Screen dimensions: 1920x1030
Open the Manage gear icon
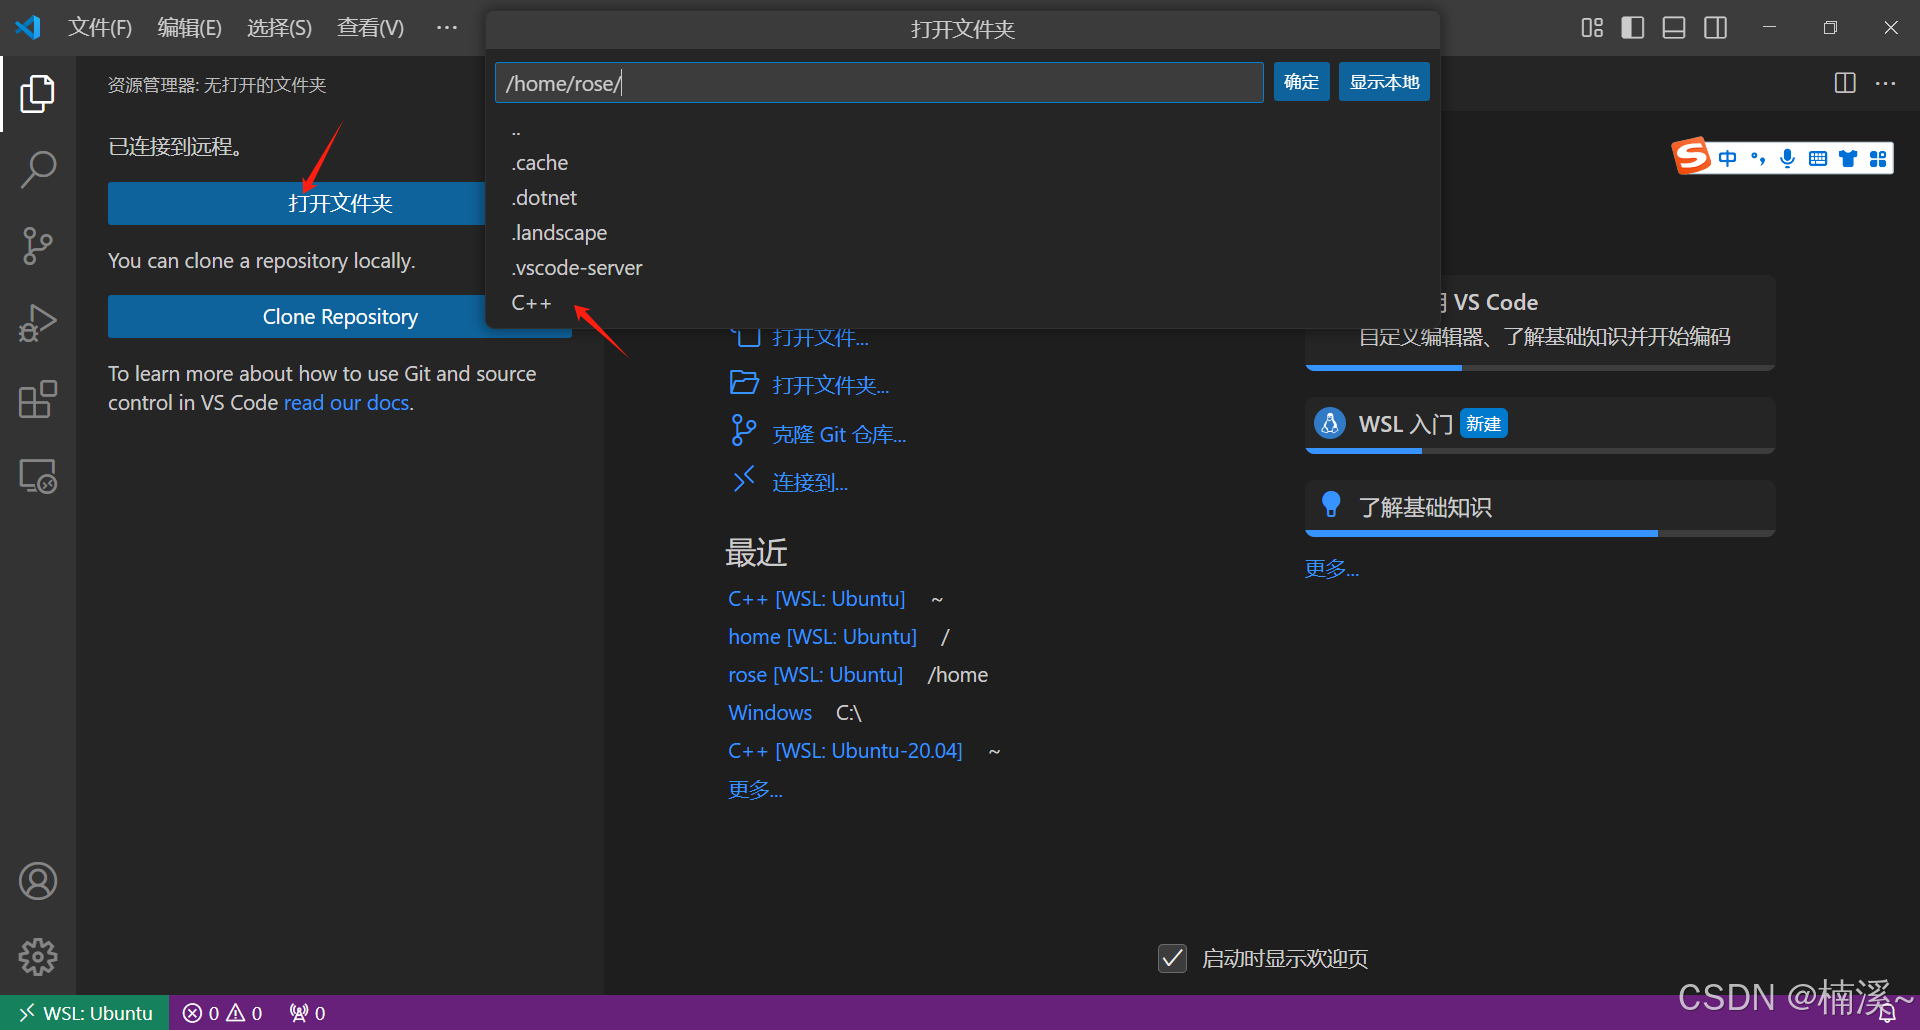[x=38, y=957]
